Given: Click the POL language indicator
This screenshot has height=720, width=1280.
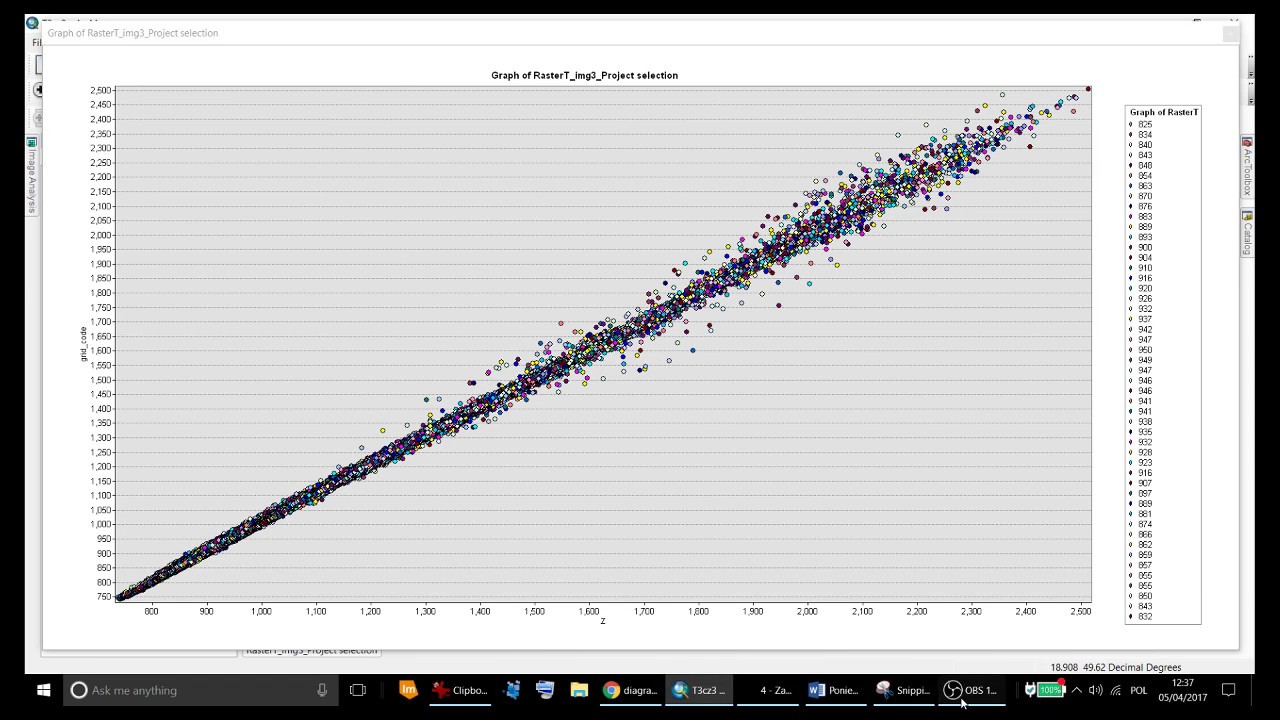Looking at the screenshot, I should [1139, 690].
